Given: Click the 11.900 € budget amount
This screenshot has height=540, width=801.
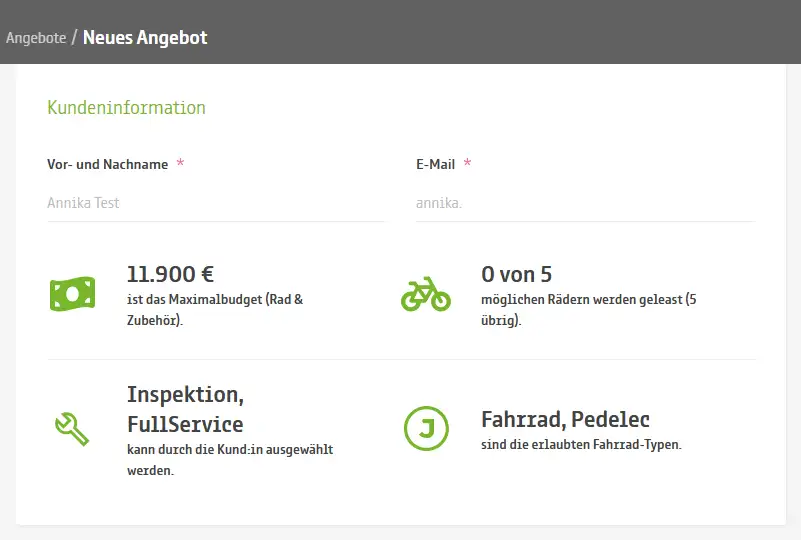Looking at the screenshot, I should coord(170,274).
